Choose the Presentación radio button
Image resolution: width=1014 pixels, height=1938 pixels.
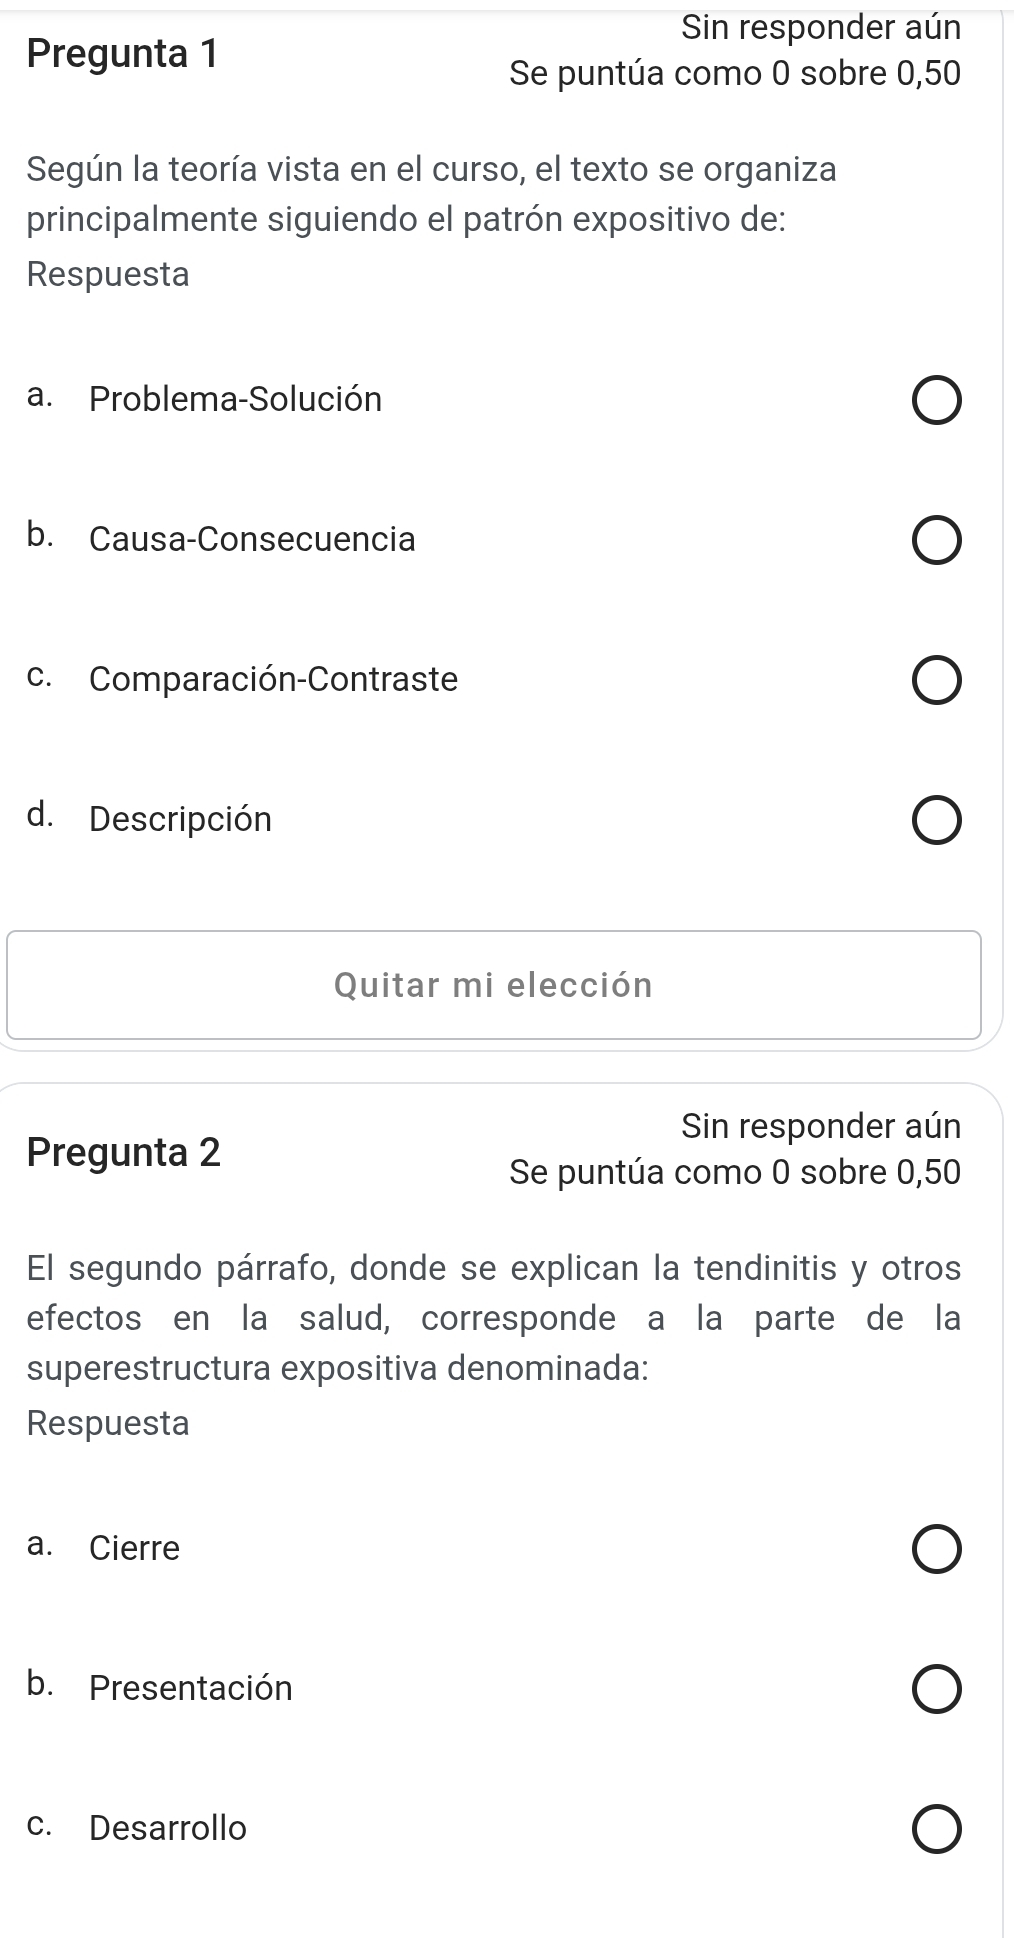(937, 1690)
